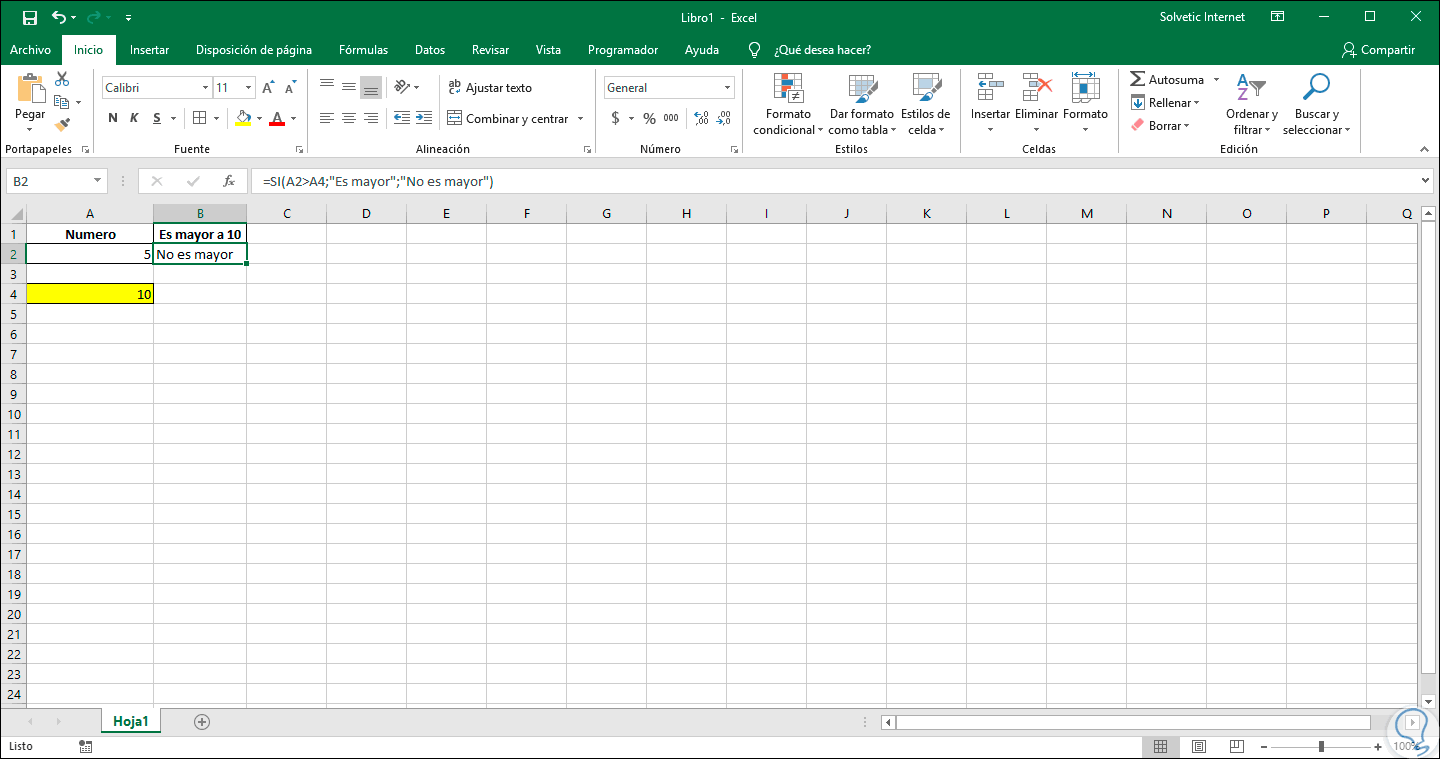Expand the Name Box dropdown showing B2

pos(97,181)
